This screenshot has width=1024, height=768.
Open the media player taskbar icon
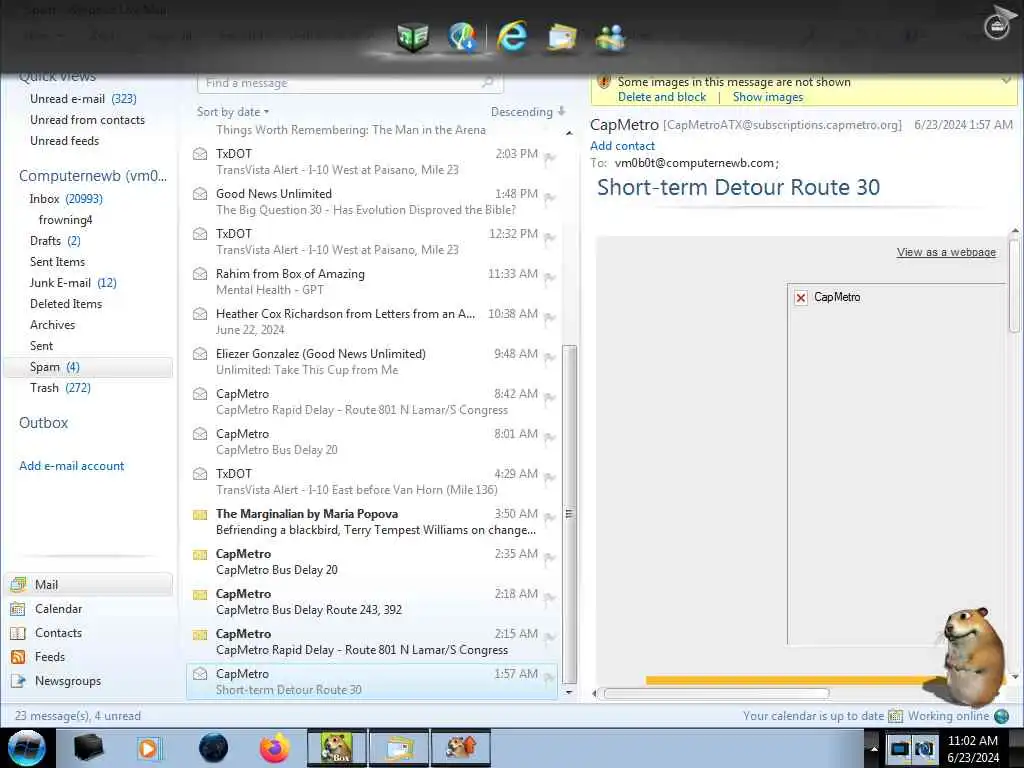(148, 748)
